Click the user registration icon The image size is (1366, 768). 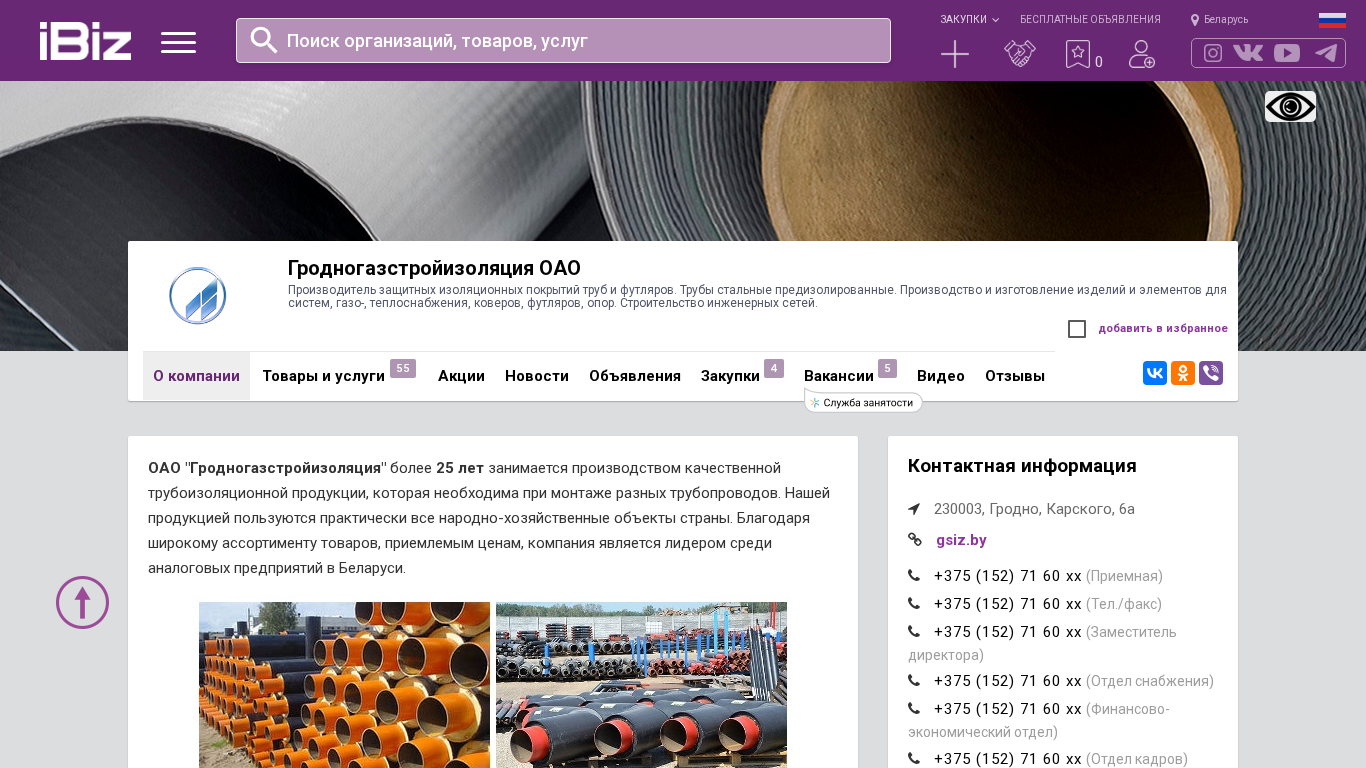(x=1142, y=54)
